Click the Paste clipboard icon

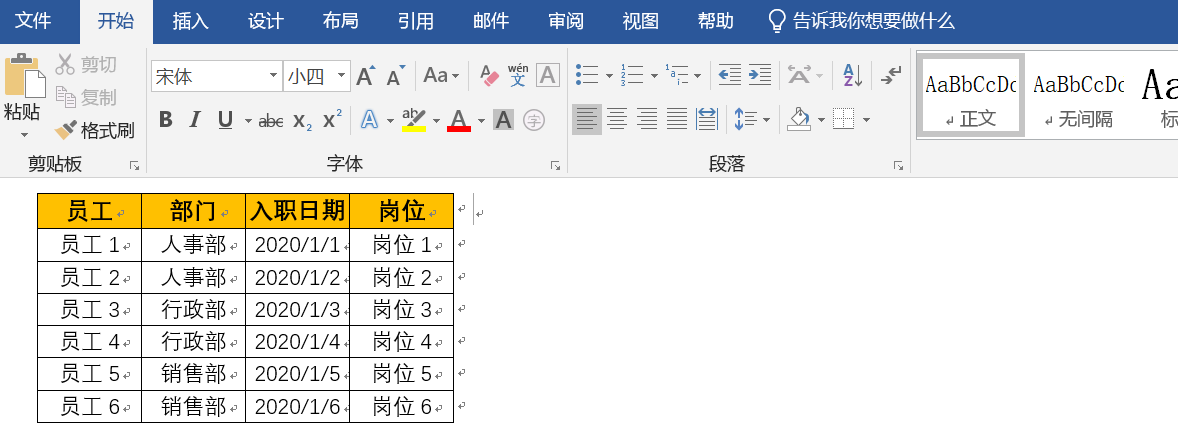click(24, 76)
